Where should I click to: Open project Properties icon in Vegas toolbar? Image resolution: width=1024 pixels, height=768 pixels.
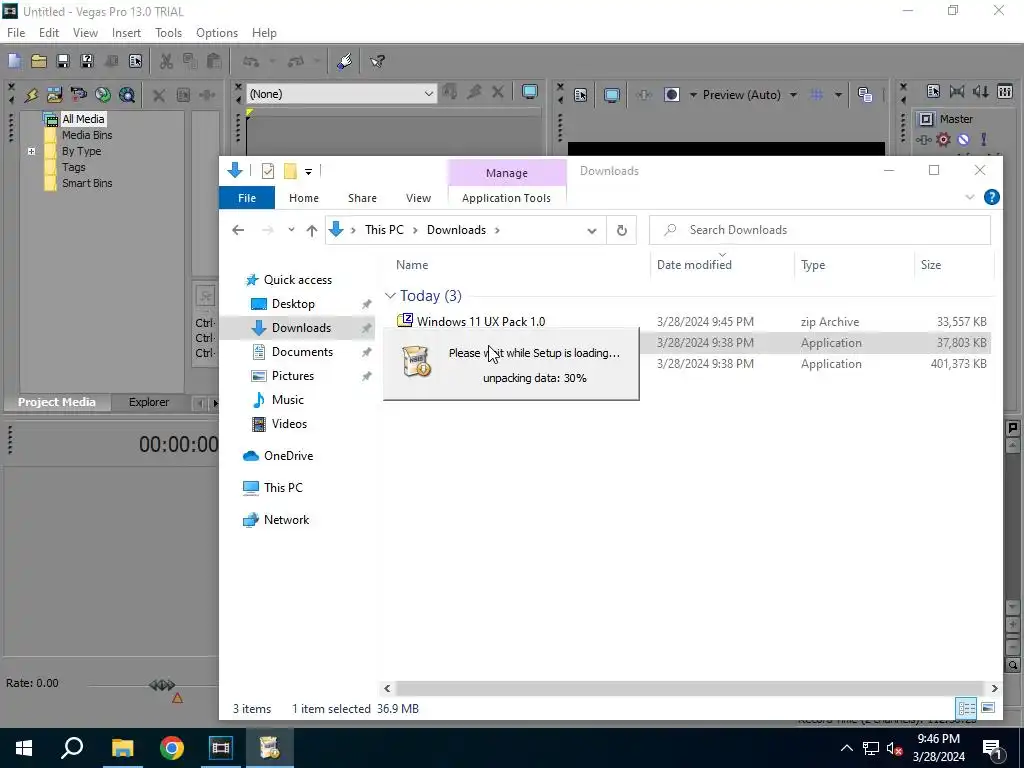[x=135, y=61]
